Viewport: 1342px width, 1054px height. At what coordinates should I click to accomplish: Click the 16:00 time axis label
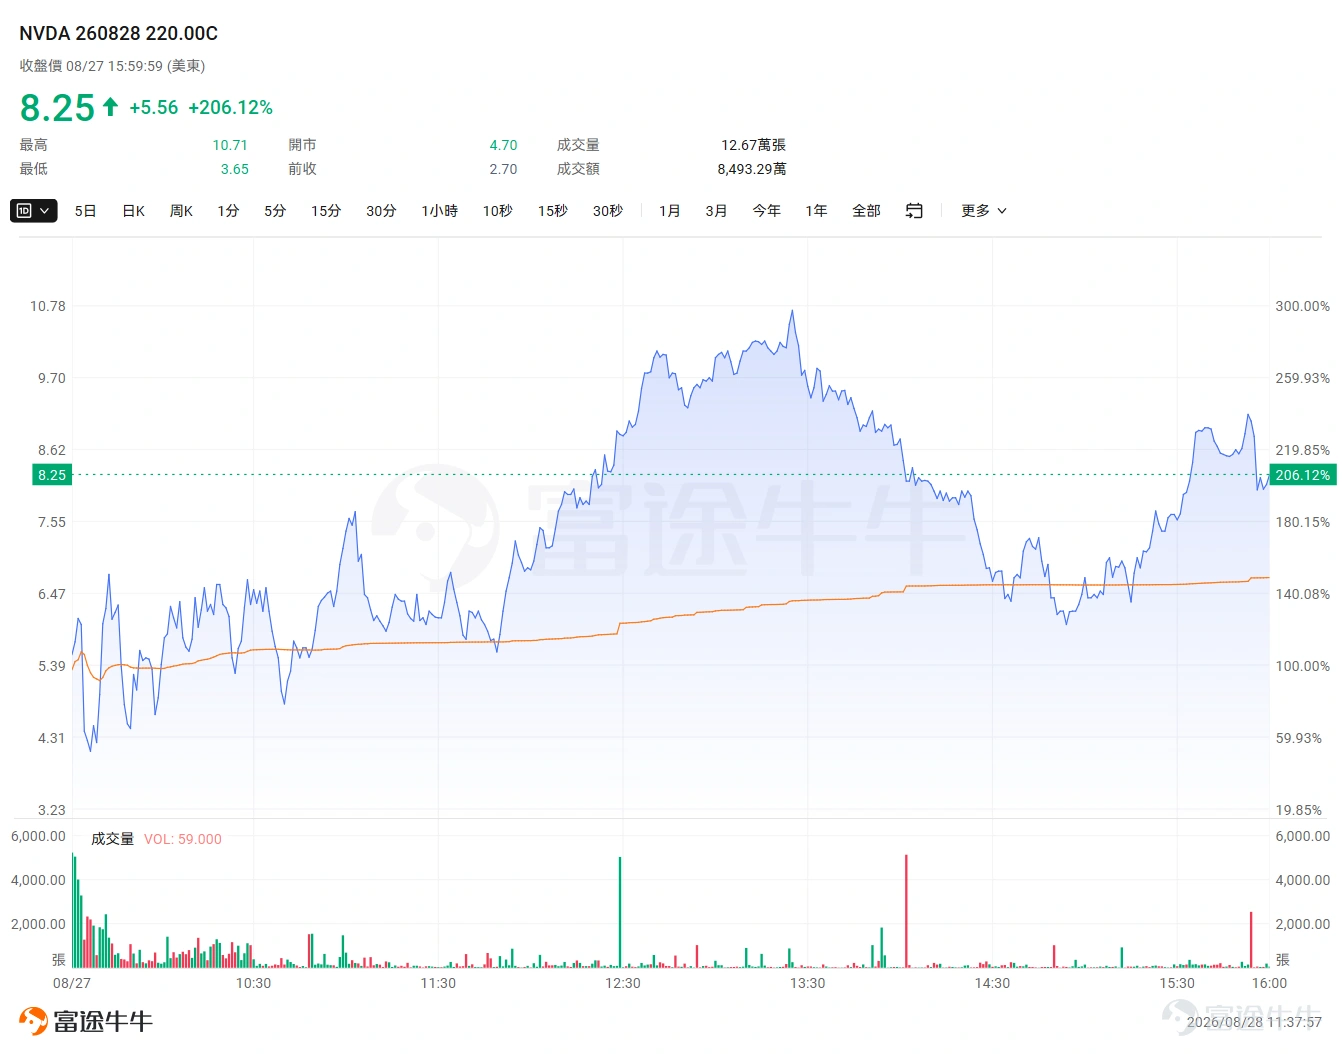click(1269, 983)
